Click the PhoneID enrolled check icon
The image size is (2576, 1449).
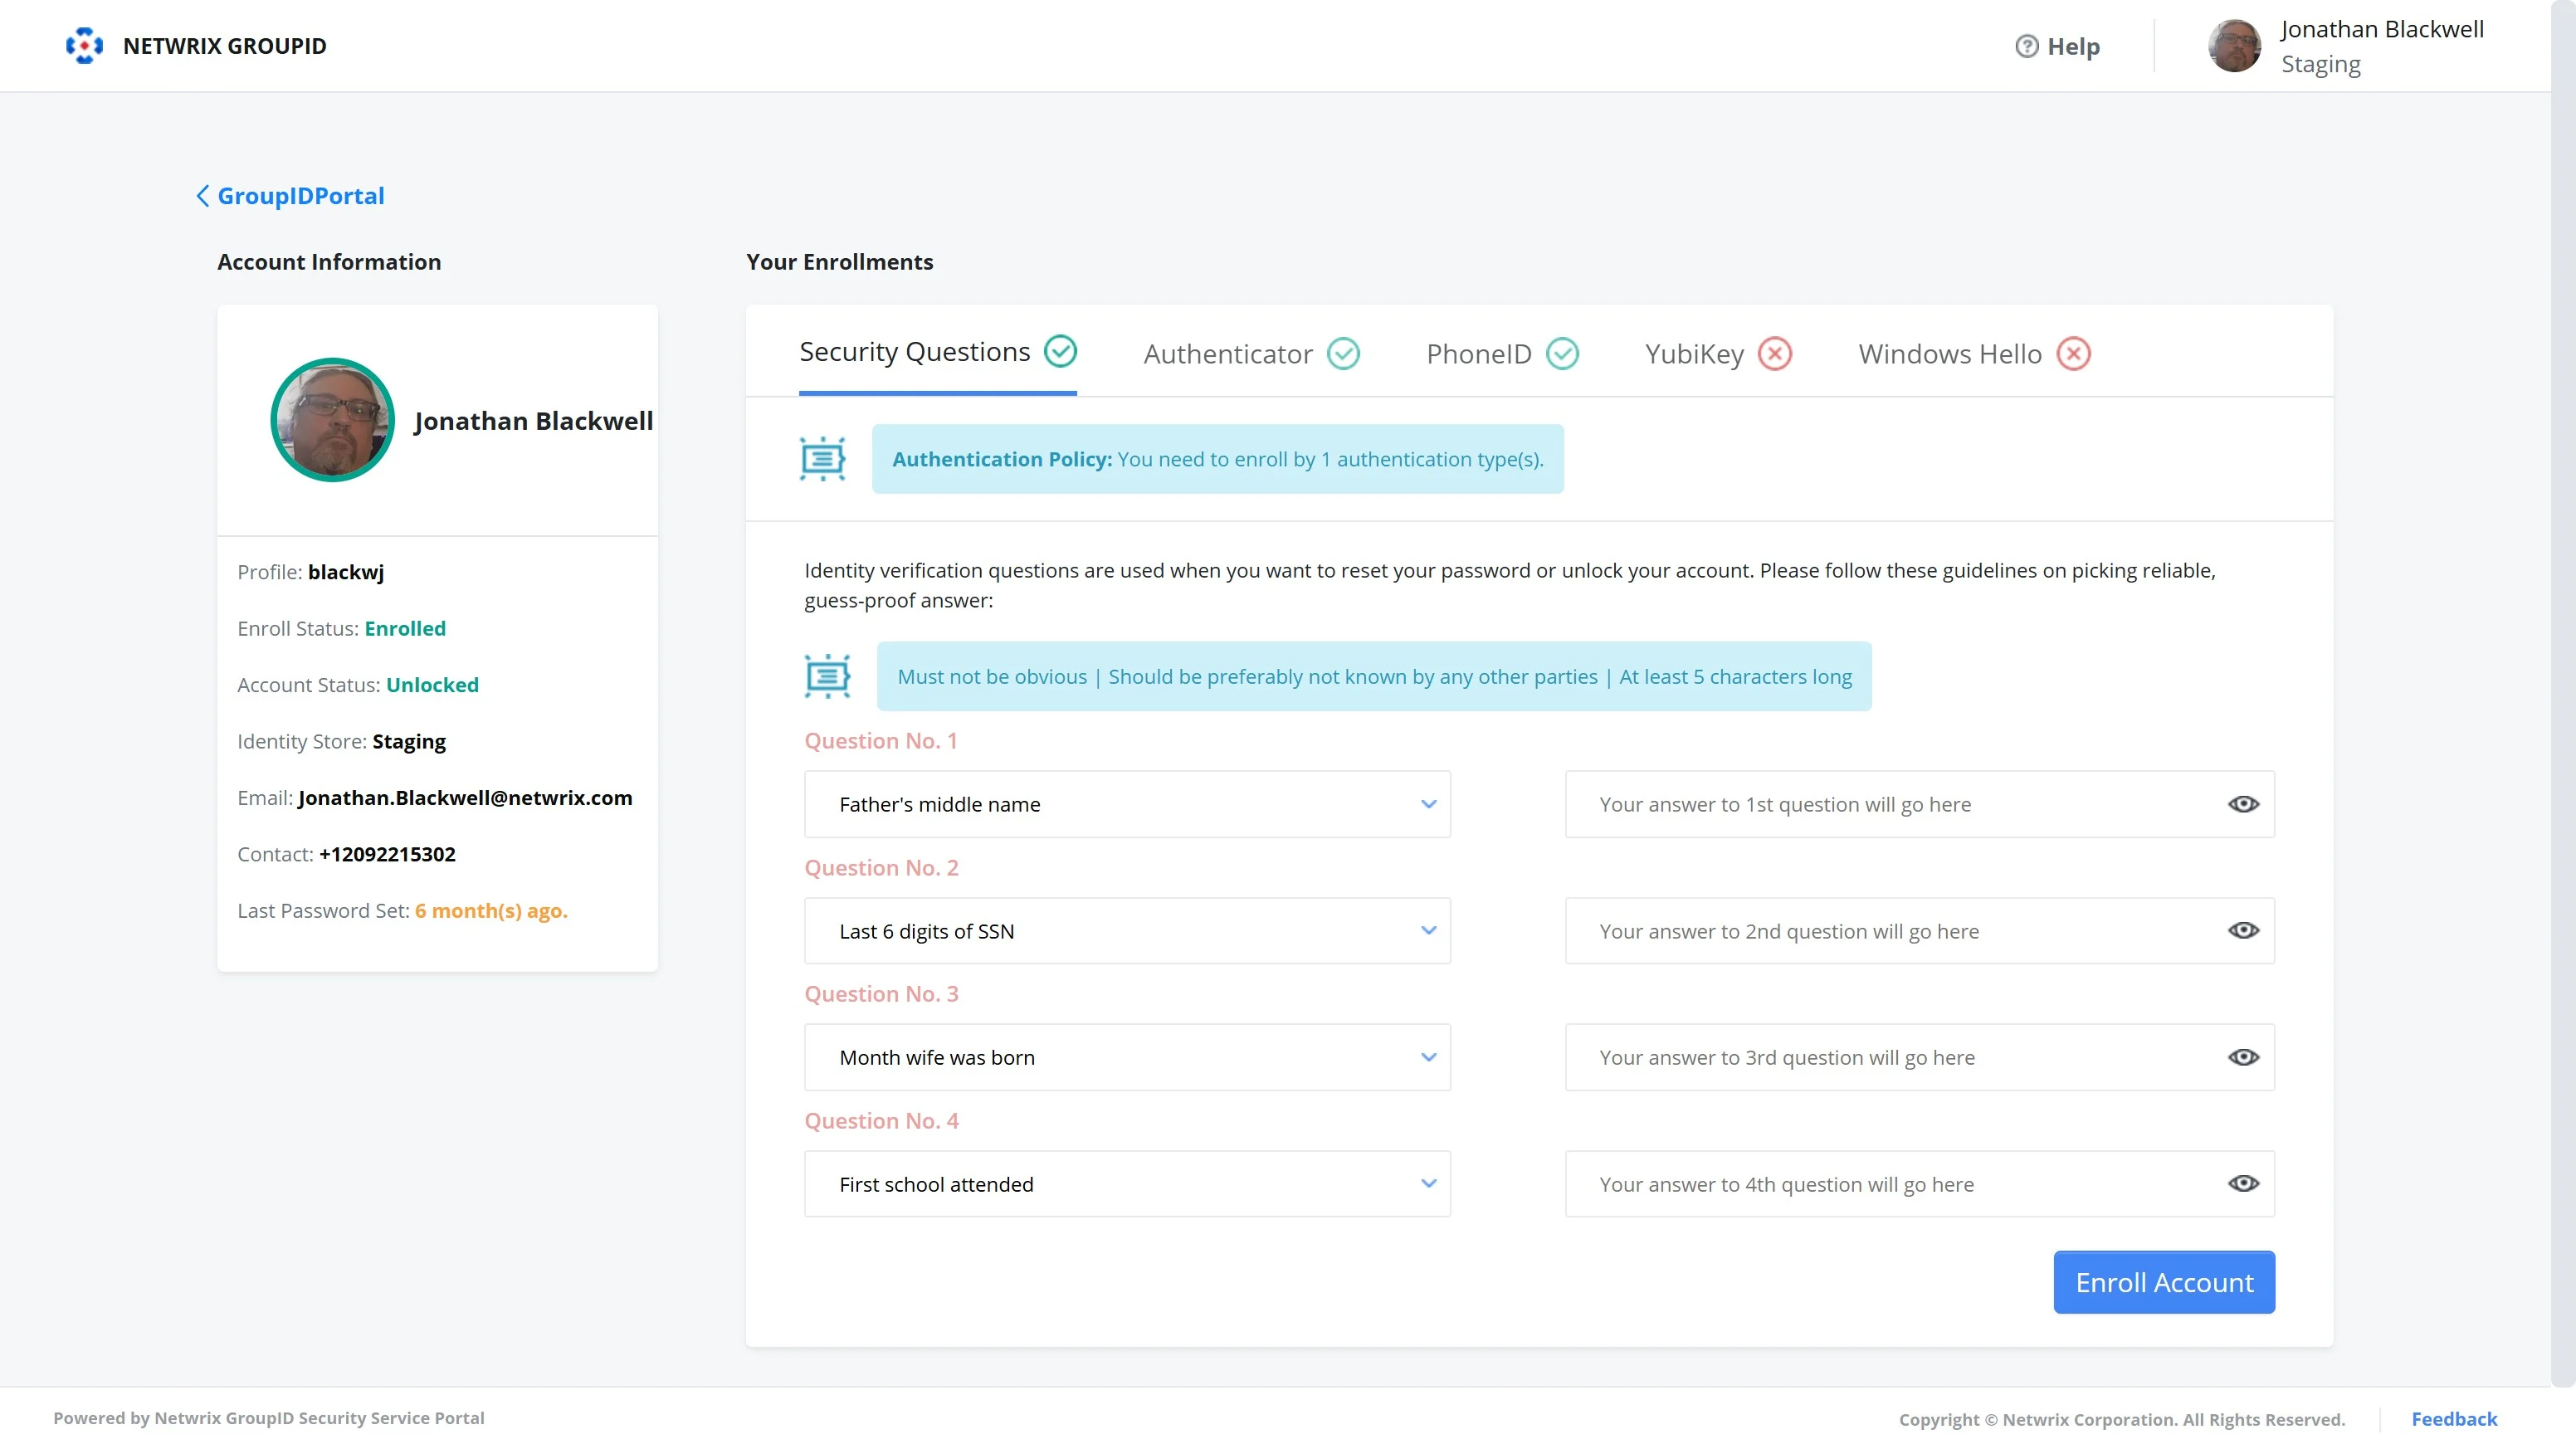(x=1562, y=354)
